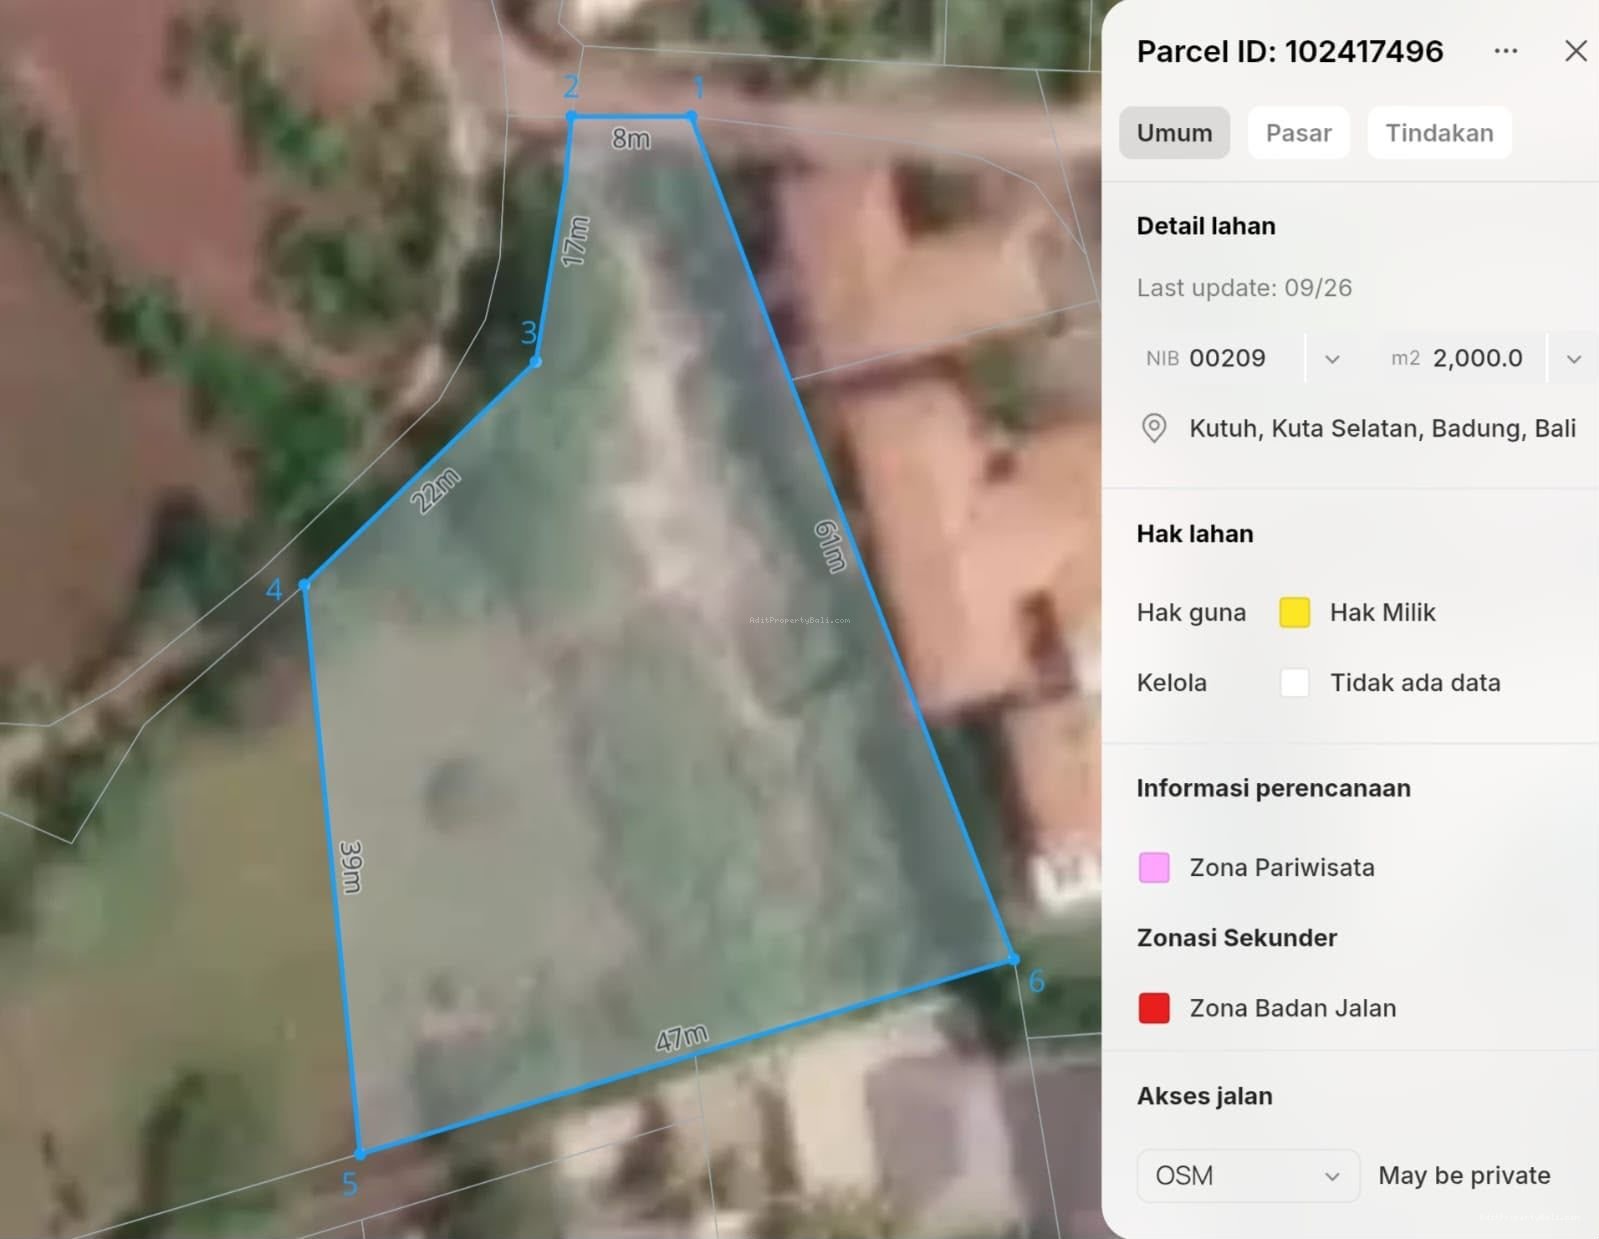Switch to the Umum tab
This screenshot has height=1239, width=1599.
pos(1174,133)
